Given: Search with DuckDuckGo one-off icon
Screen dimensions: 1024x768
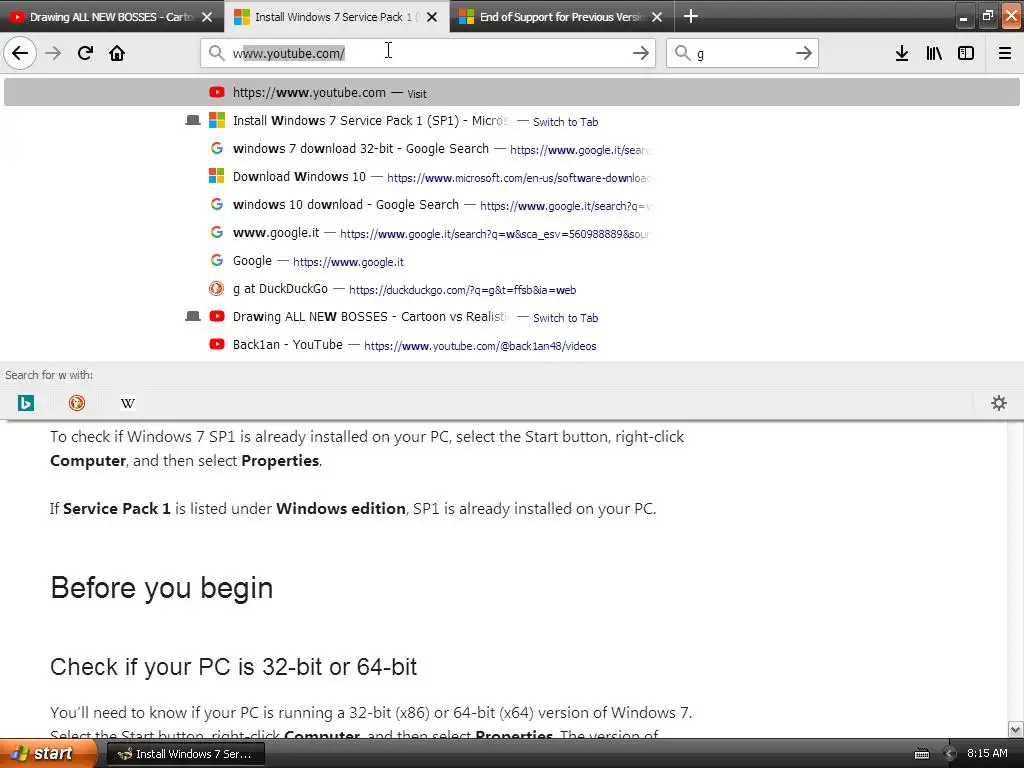Looking at the screenshot, I should [x=77, y=403].
